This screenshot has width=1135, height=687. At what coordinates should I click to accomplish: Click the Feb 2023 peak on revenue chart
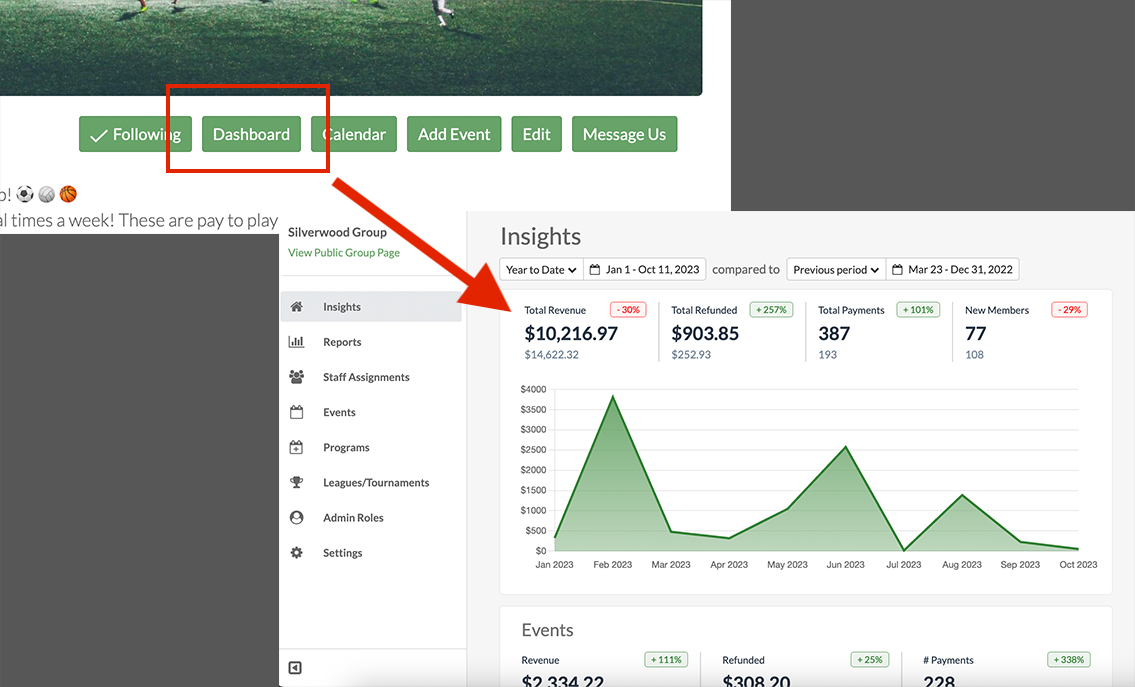(612, 397)
